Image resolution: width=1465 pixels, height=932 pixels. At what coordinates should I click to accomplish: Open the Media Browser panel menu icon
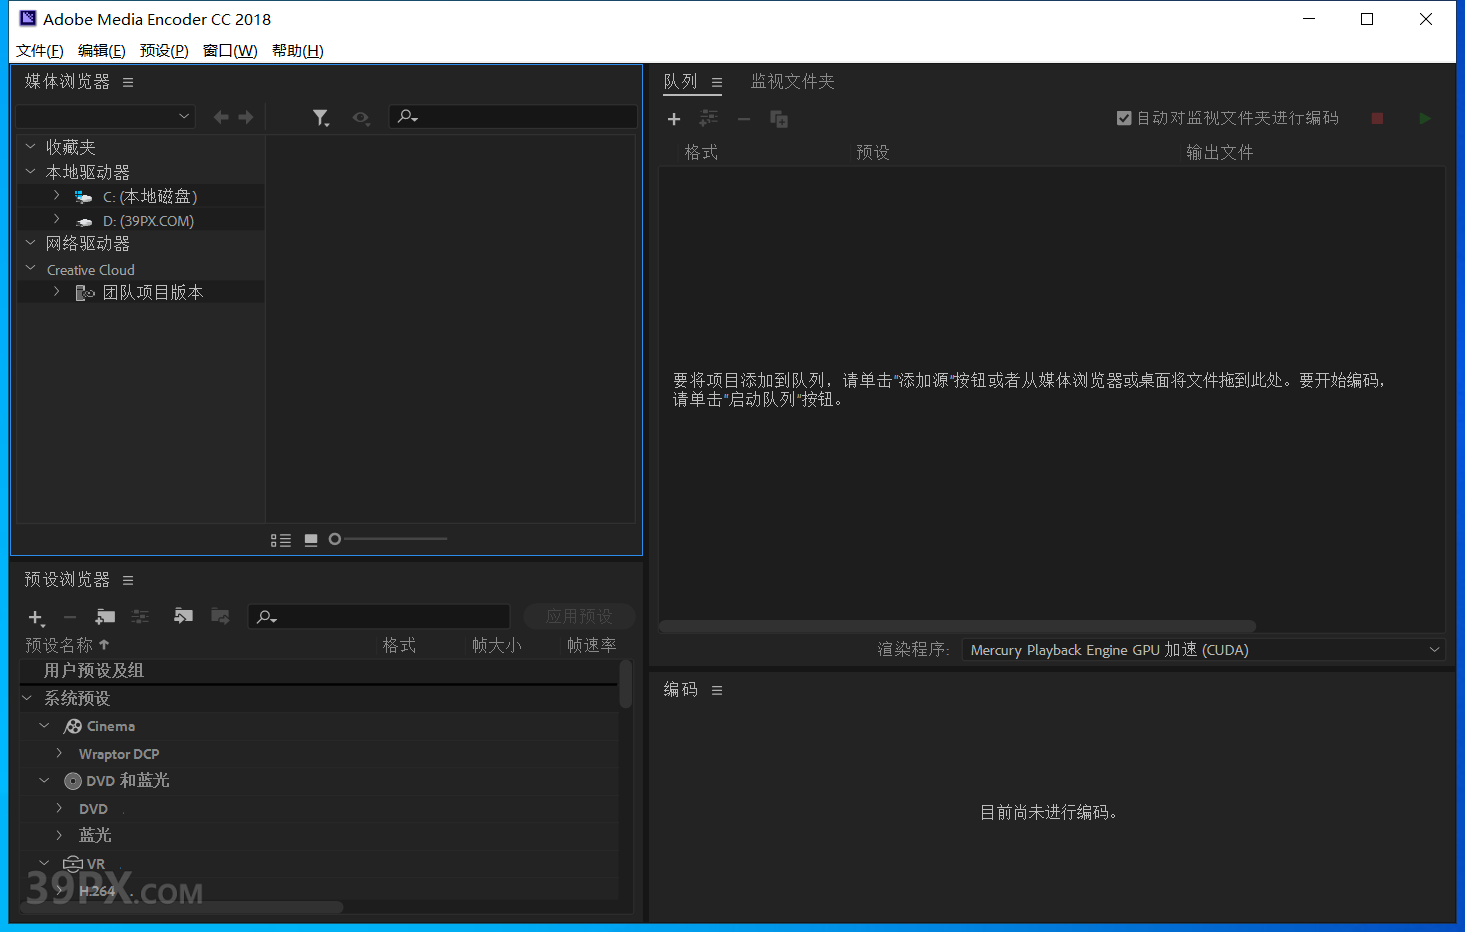click(128, 82)
